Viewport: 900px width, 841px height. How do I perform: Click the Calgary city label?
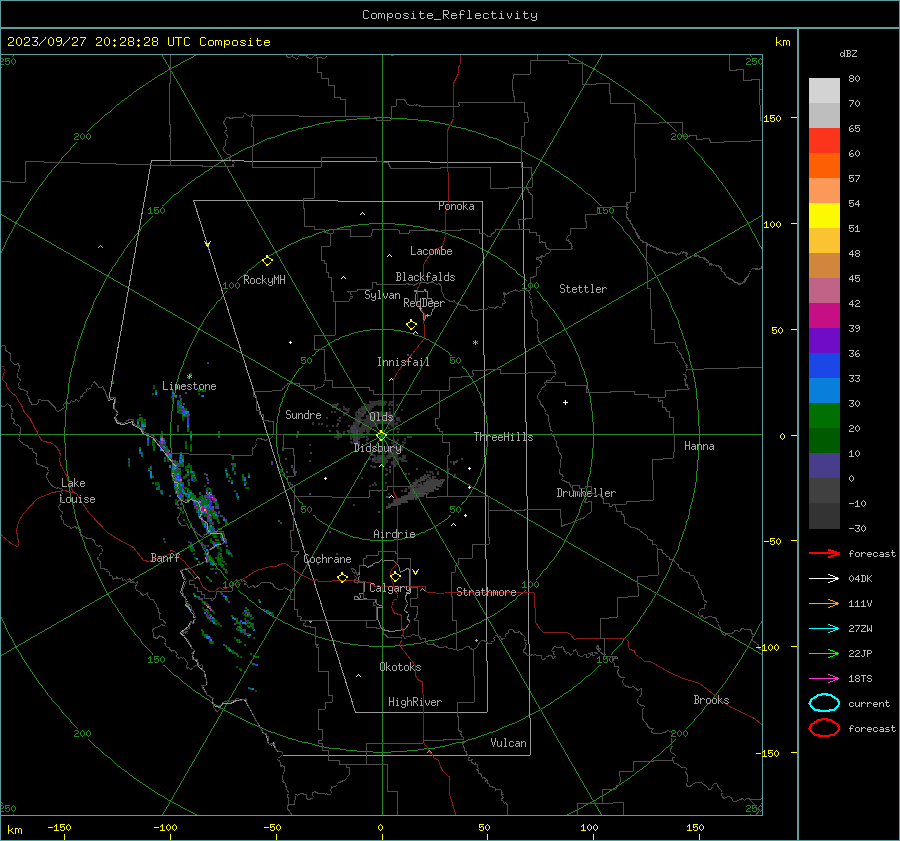(390, 588)
